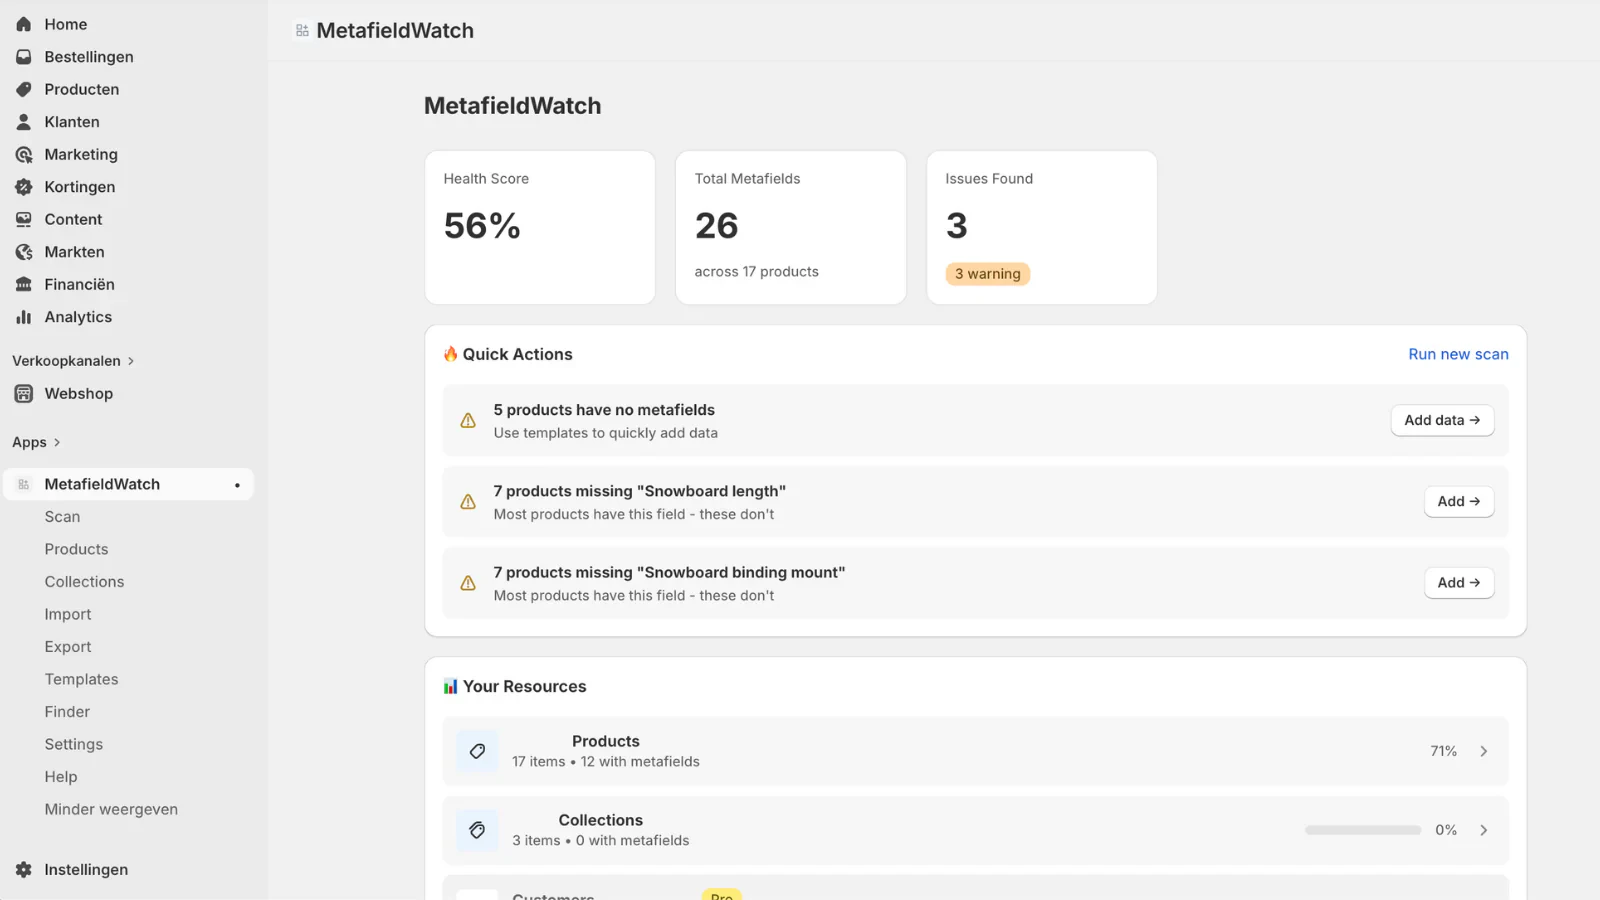
Task: Collapse the app menu with 'Minder weergeven'
Action: point(111,809)
